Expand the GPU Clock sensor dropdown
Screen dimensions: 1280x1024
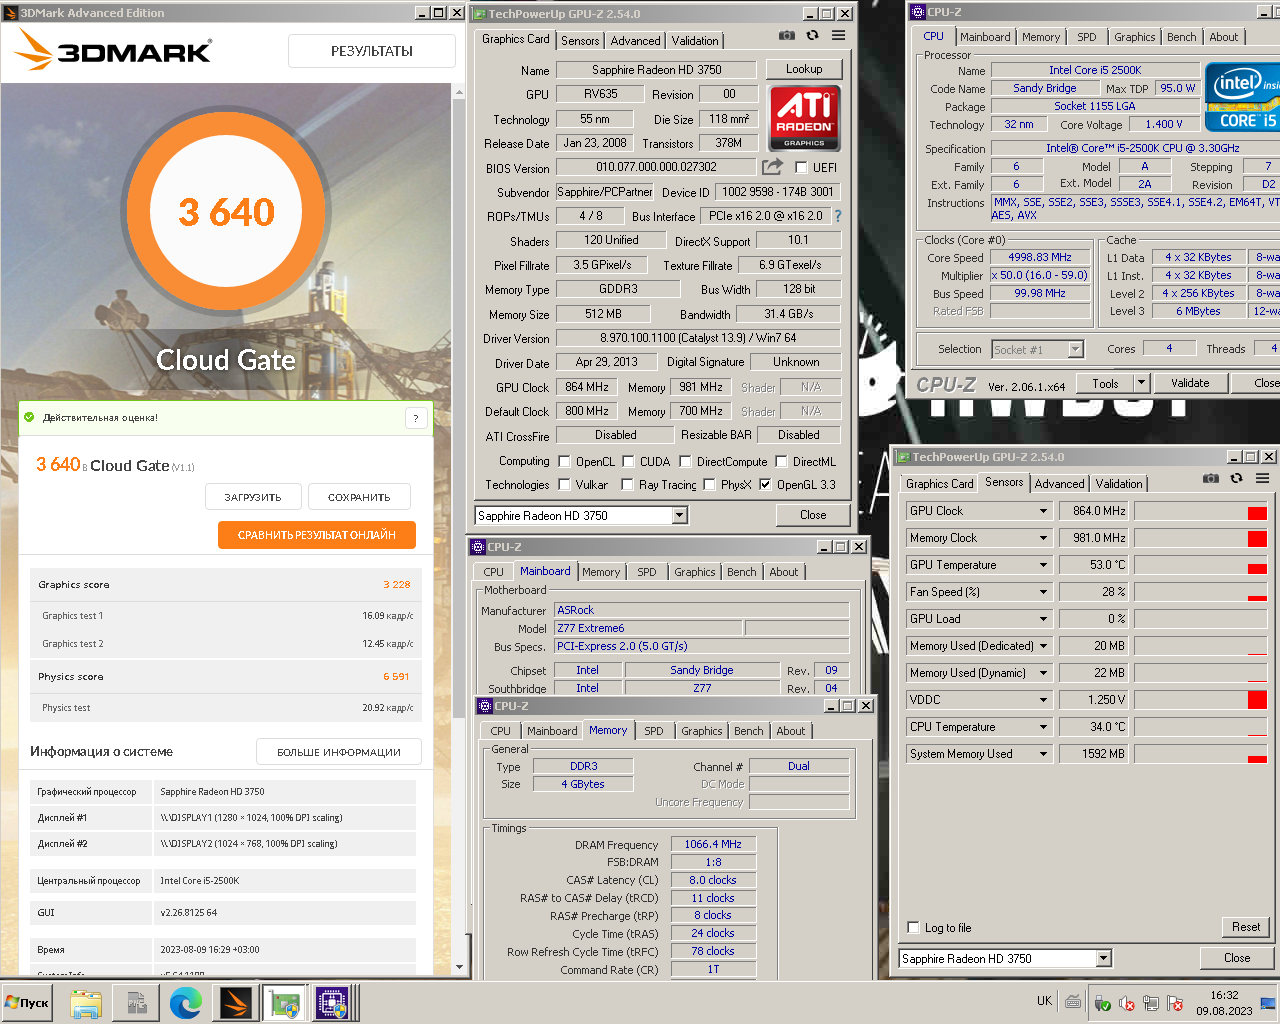[x=1043, y=511]
